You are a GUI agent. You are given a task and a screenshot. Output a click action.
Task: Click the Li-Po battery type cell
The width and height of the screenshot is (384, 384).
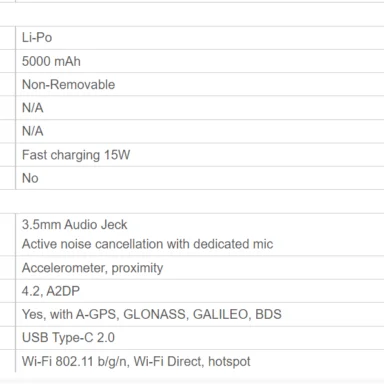pyautogui.click(x=200, y=38)
